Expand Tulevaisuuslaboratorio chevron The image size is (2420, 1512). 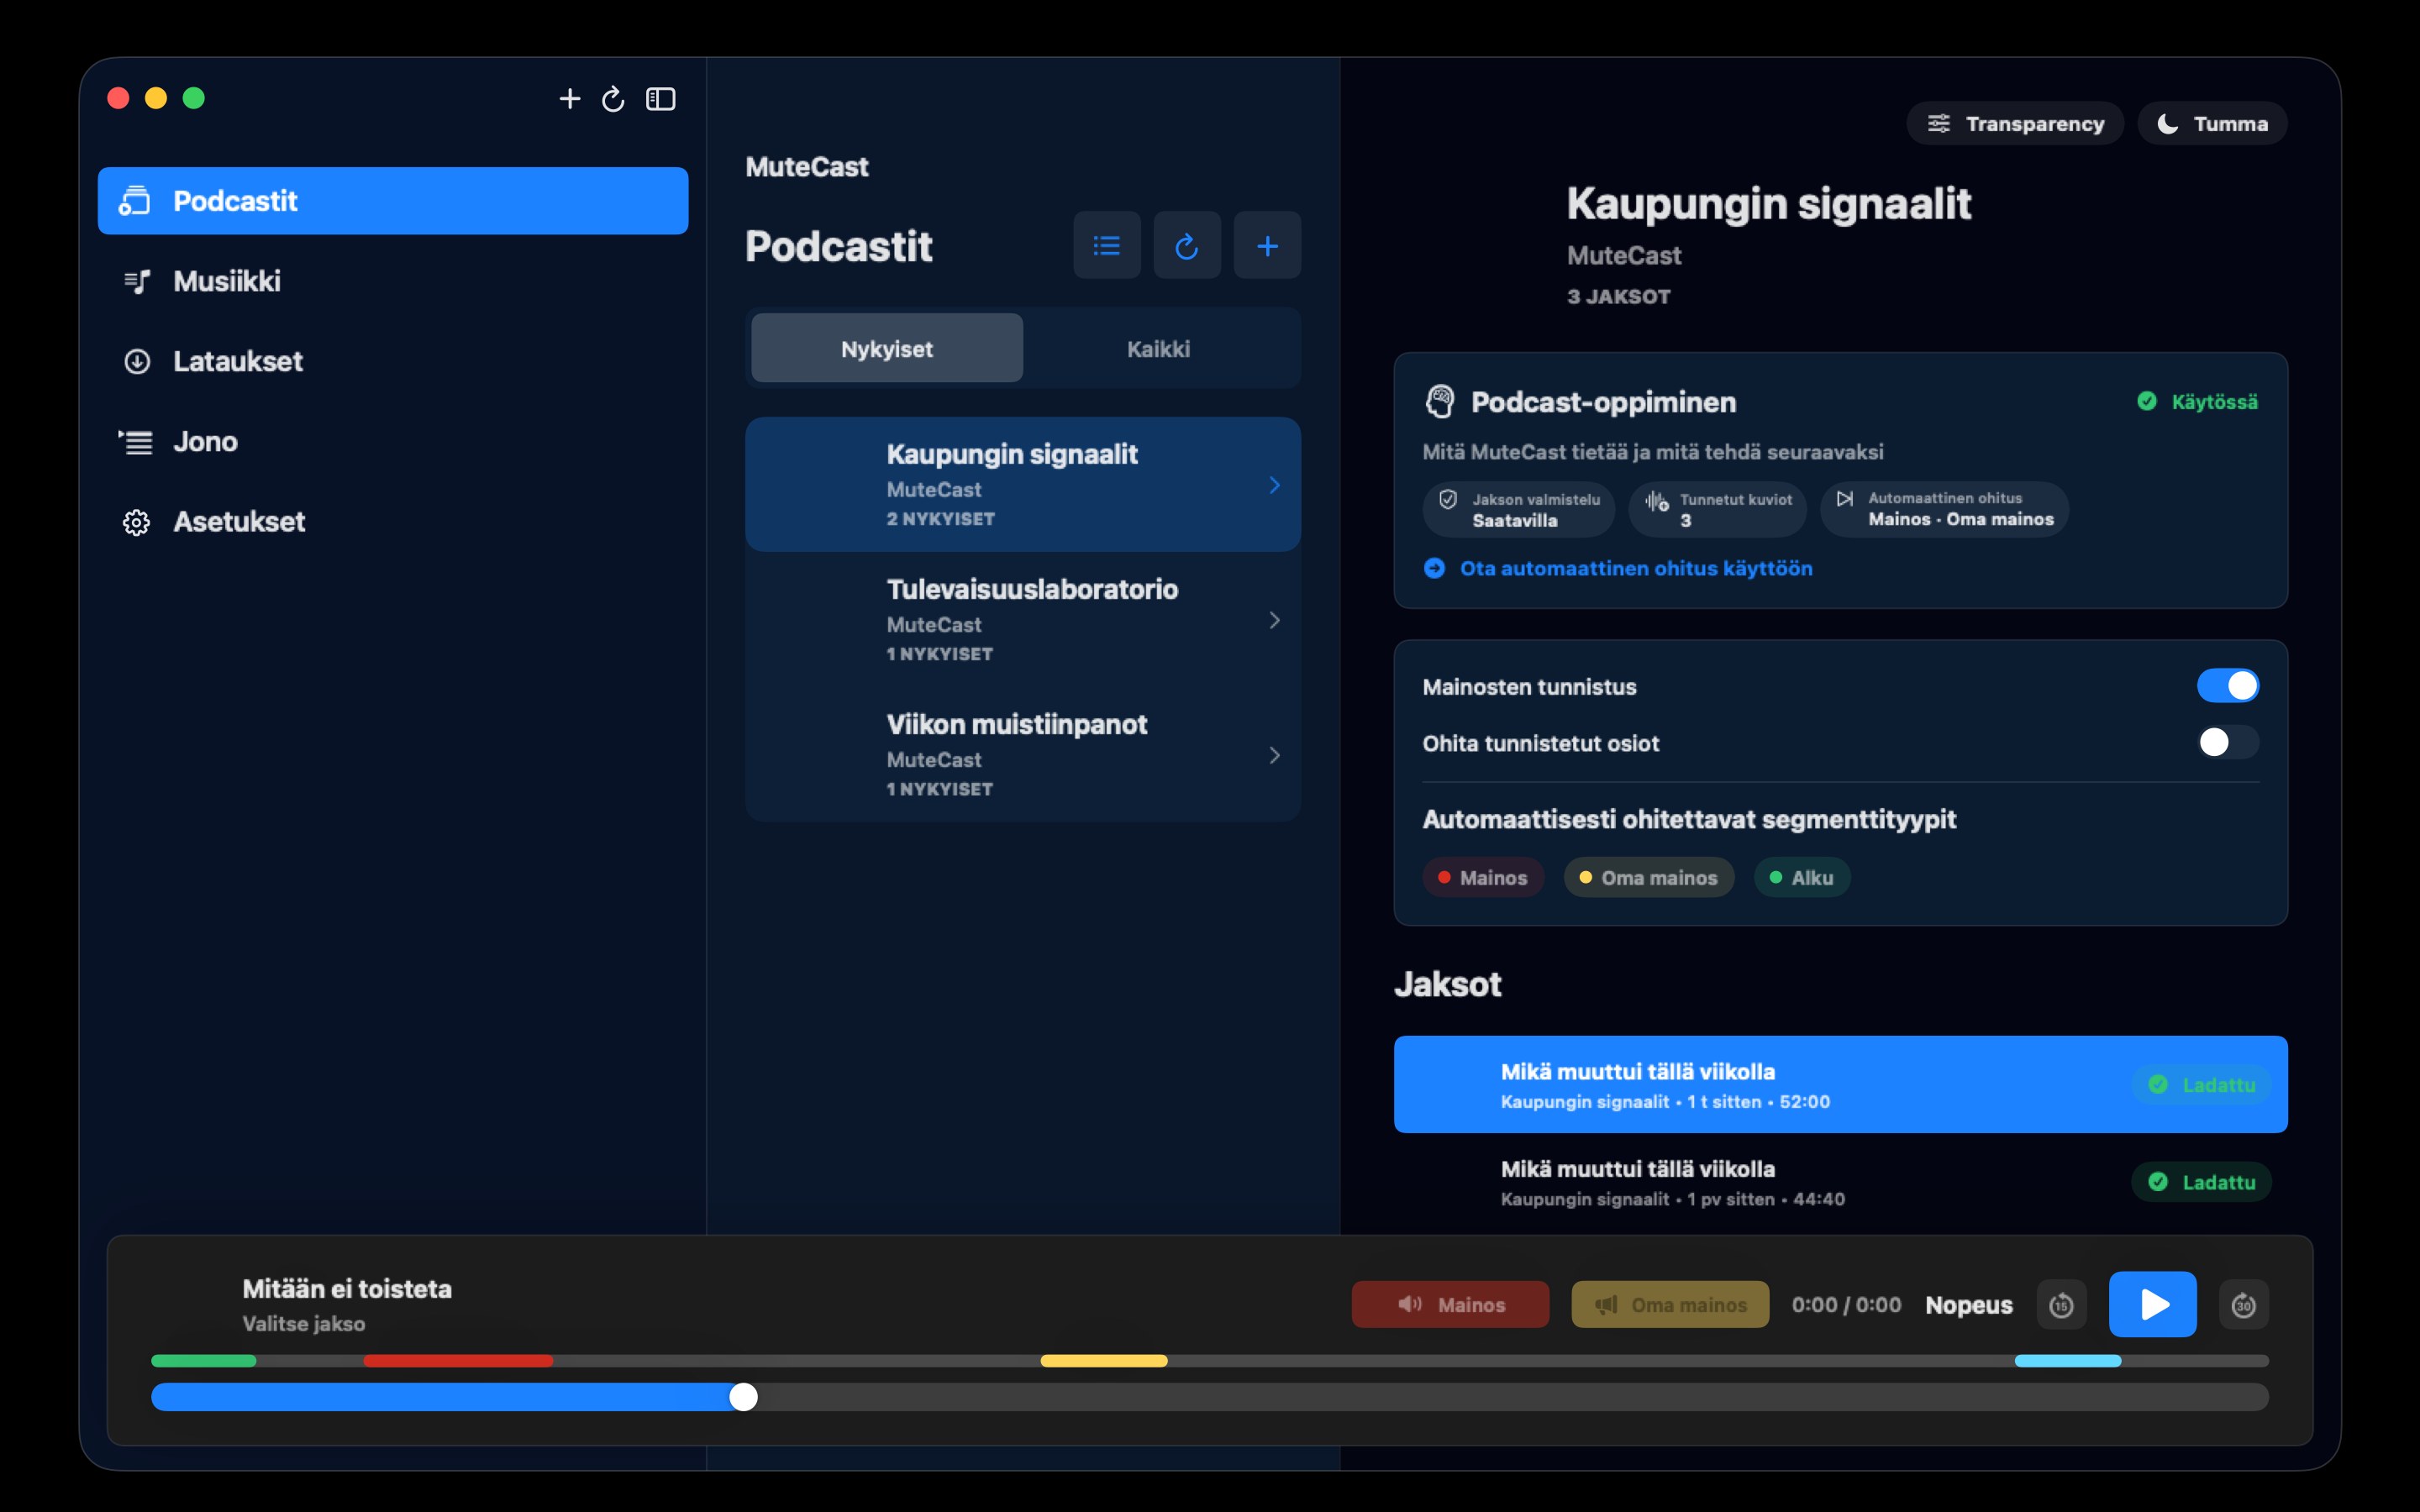pos(1274,620)
